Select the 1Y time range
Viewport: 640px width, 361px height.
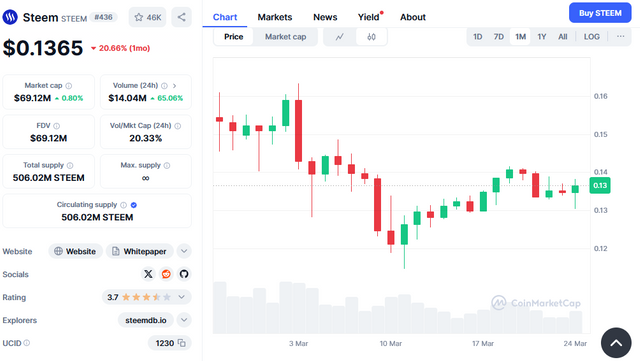click(x=542, y=37)
